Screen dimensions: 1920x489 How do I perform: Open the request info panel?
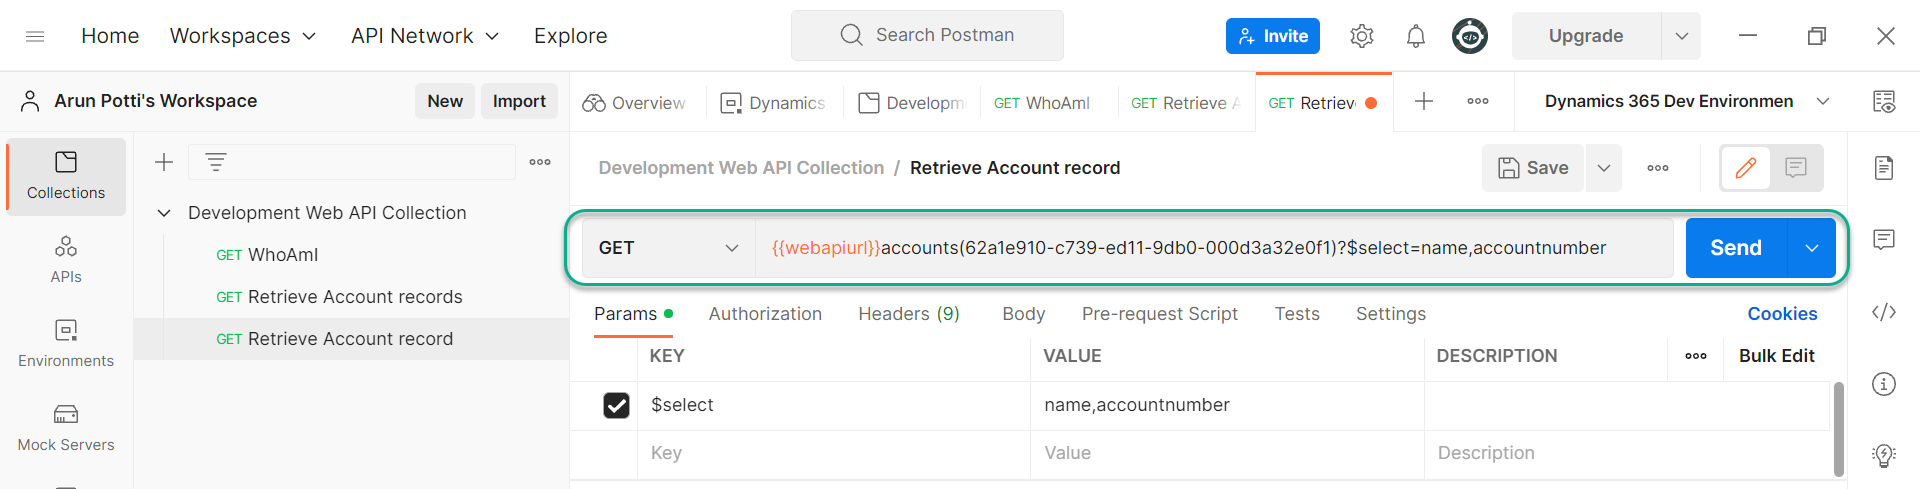(1884, 384)
